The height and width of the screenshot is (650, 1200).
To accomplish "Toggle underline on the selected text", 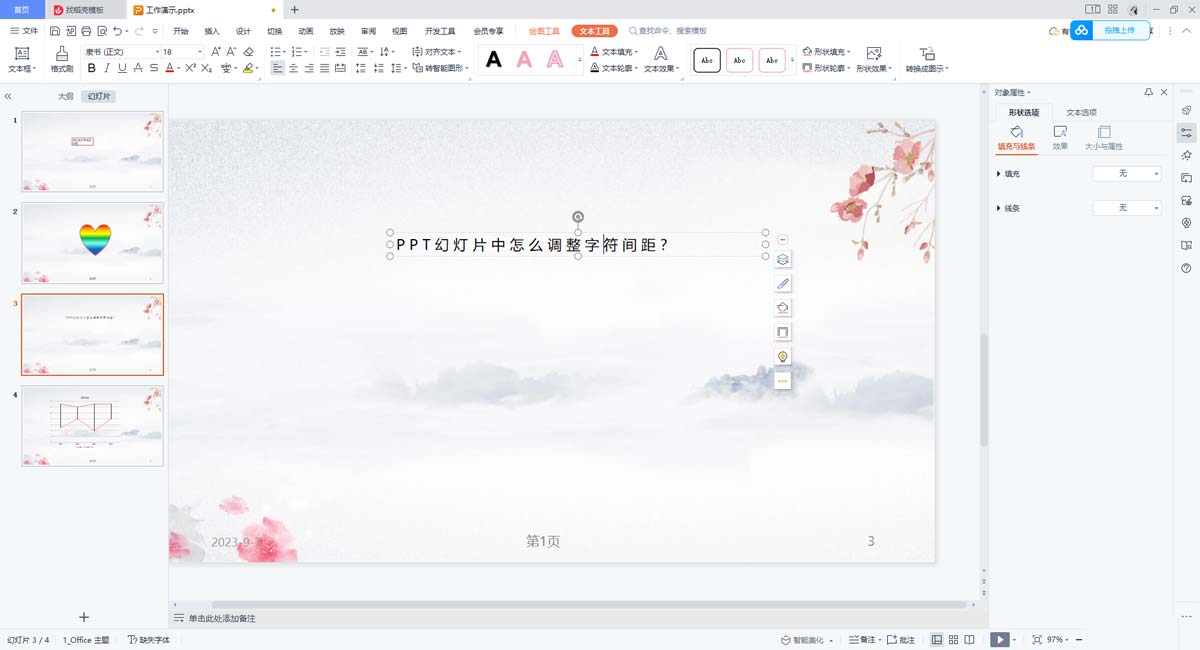I will 122,69.
